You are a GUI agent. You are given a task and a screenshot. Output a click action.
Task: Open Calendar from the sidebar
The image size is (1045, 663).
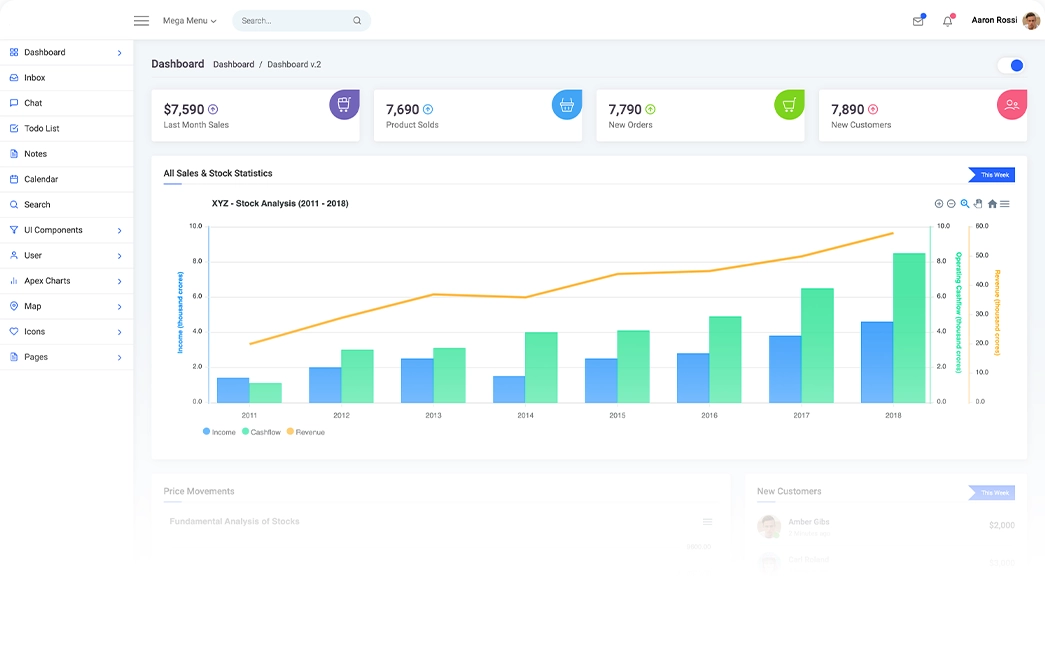click(67, 179)
